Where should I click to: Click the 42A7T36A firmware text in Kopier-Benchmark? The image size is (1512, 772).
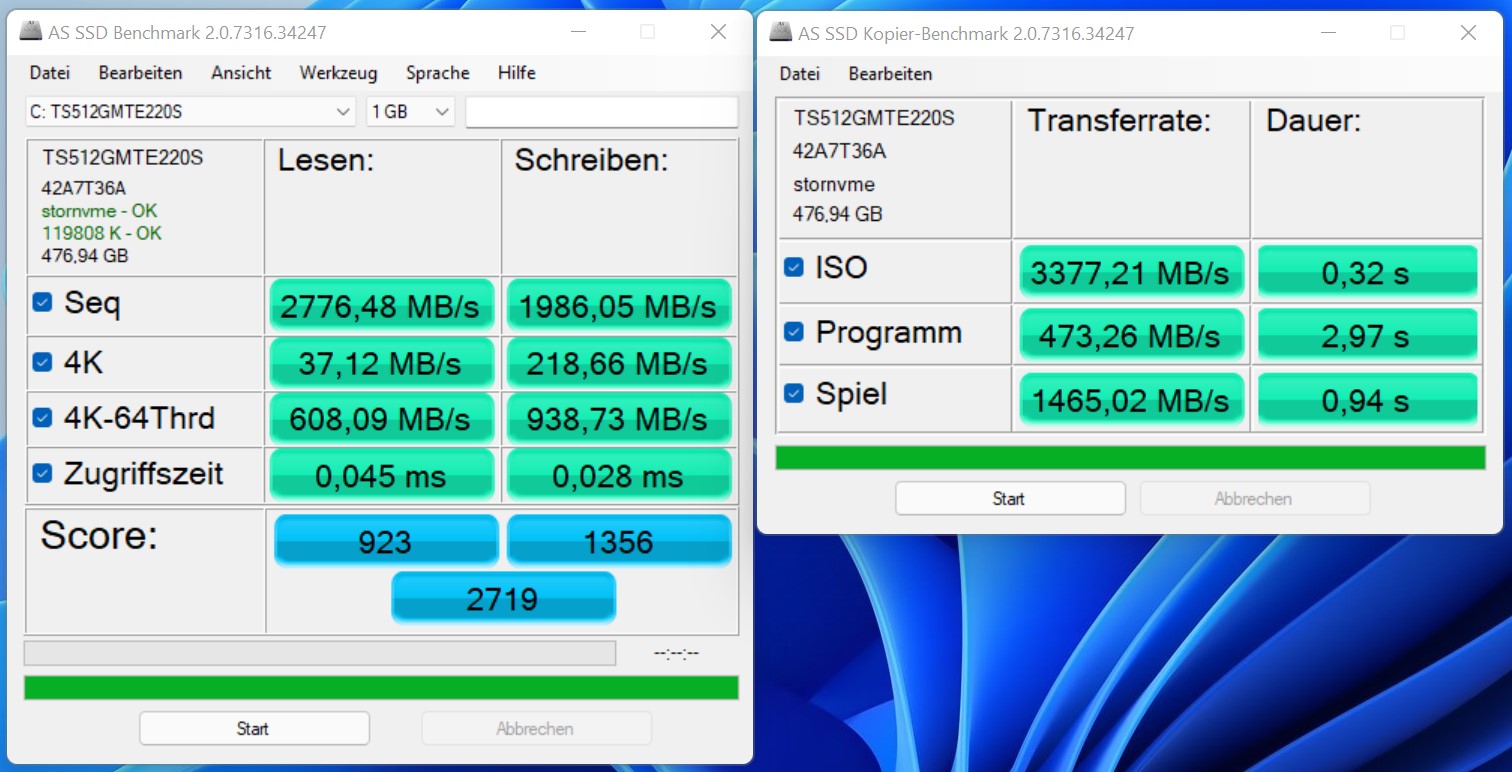pyautogui.click(x=840, y=152)
